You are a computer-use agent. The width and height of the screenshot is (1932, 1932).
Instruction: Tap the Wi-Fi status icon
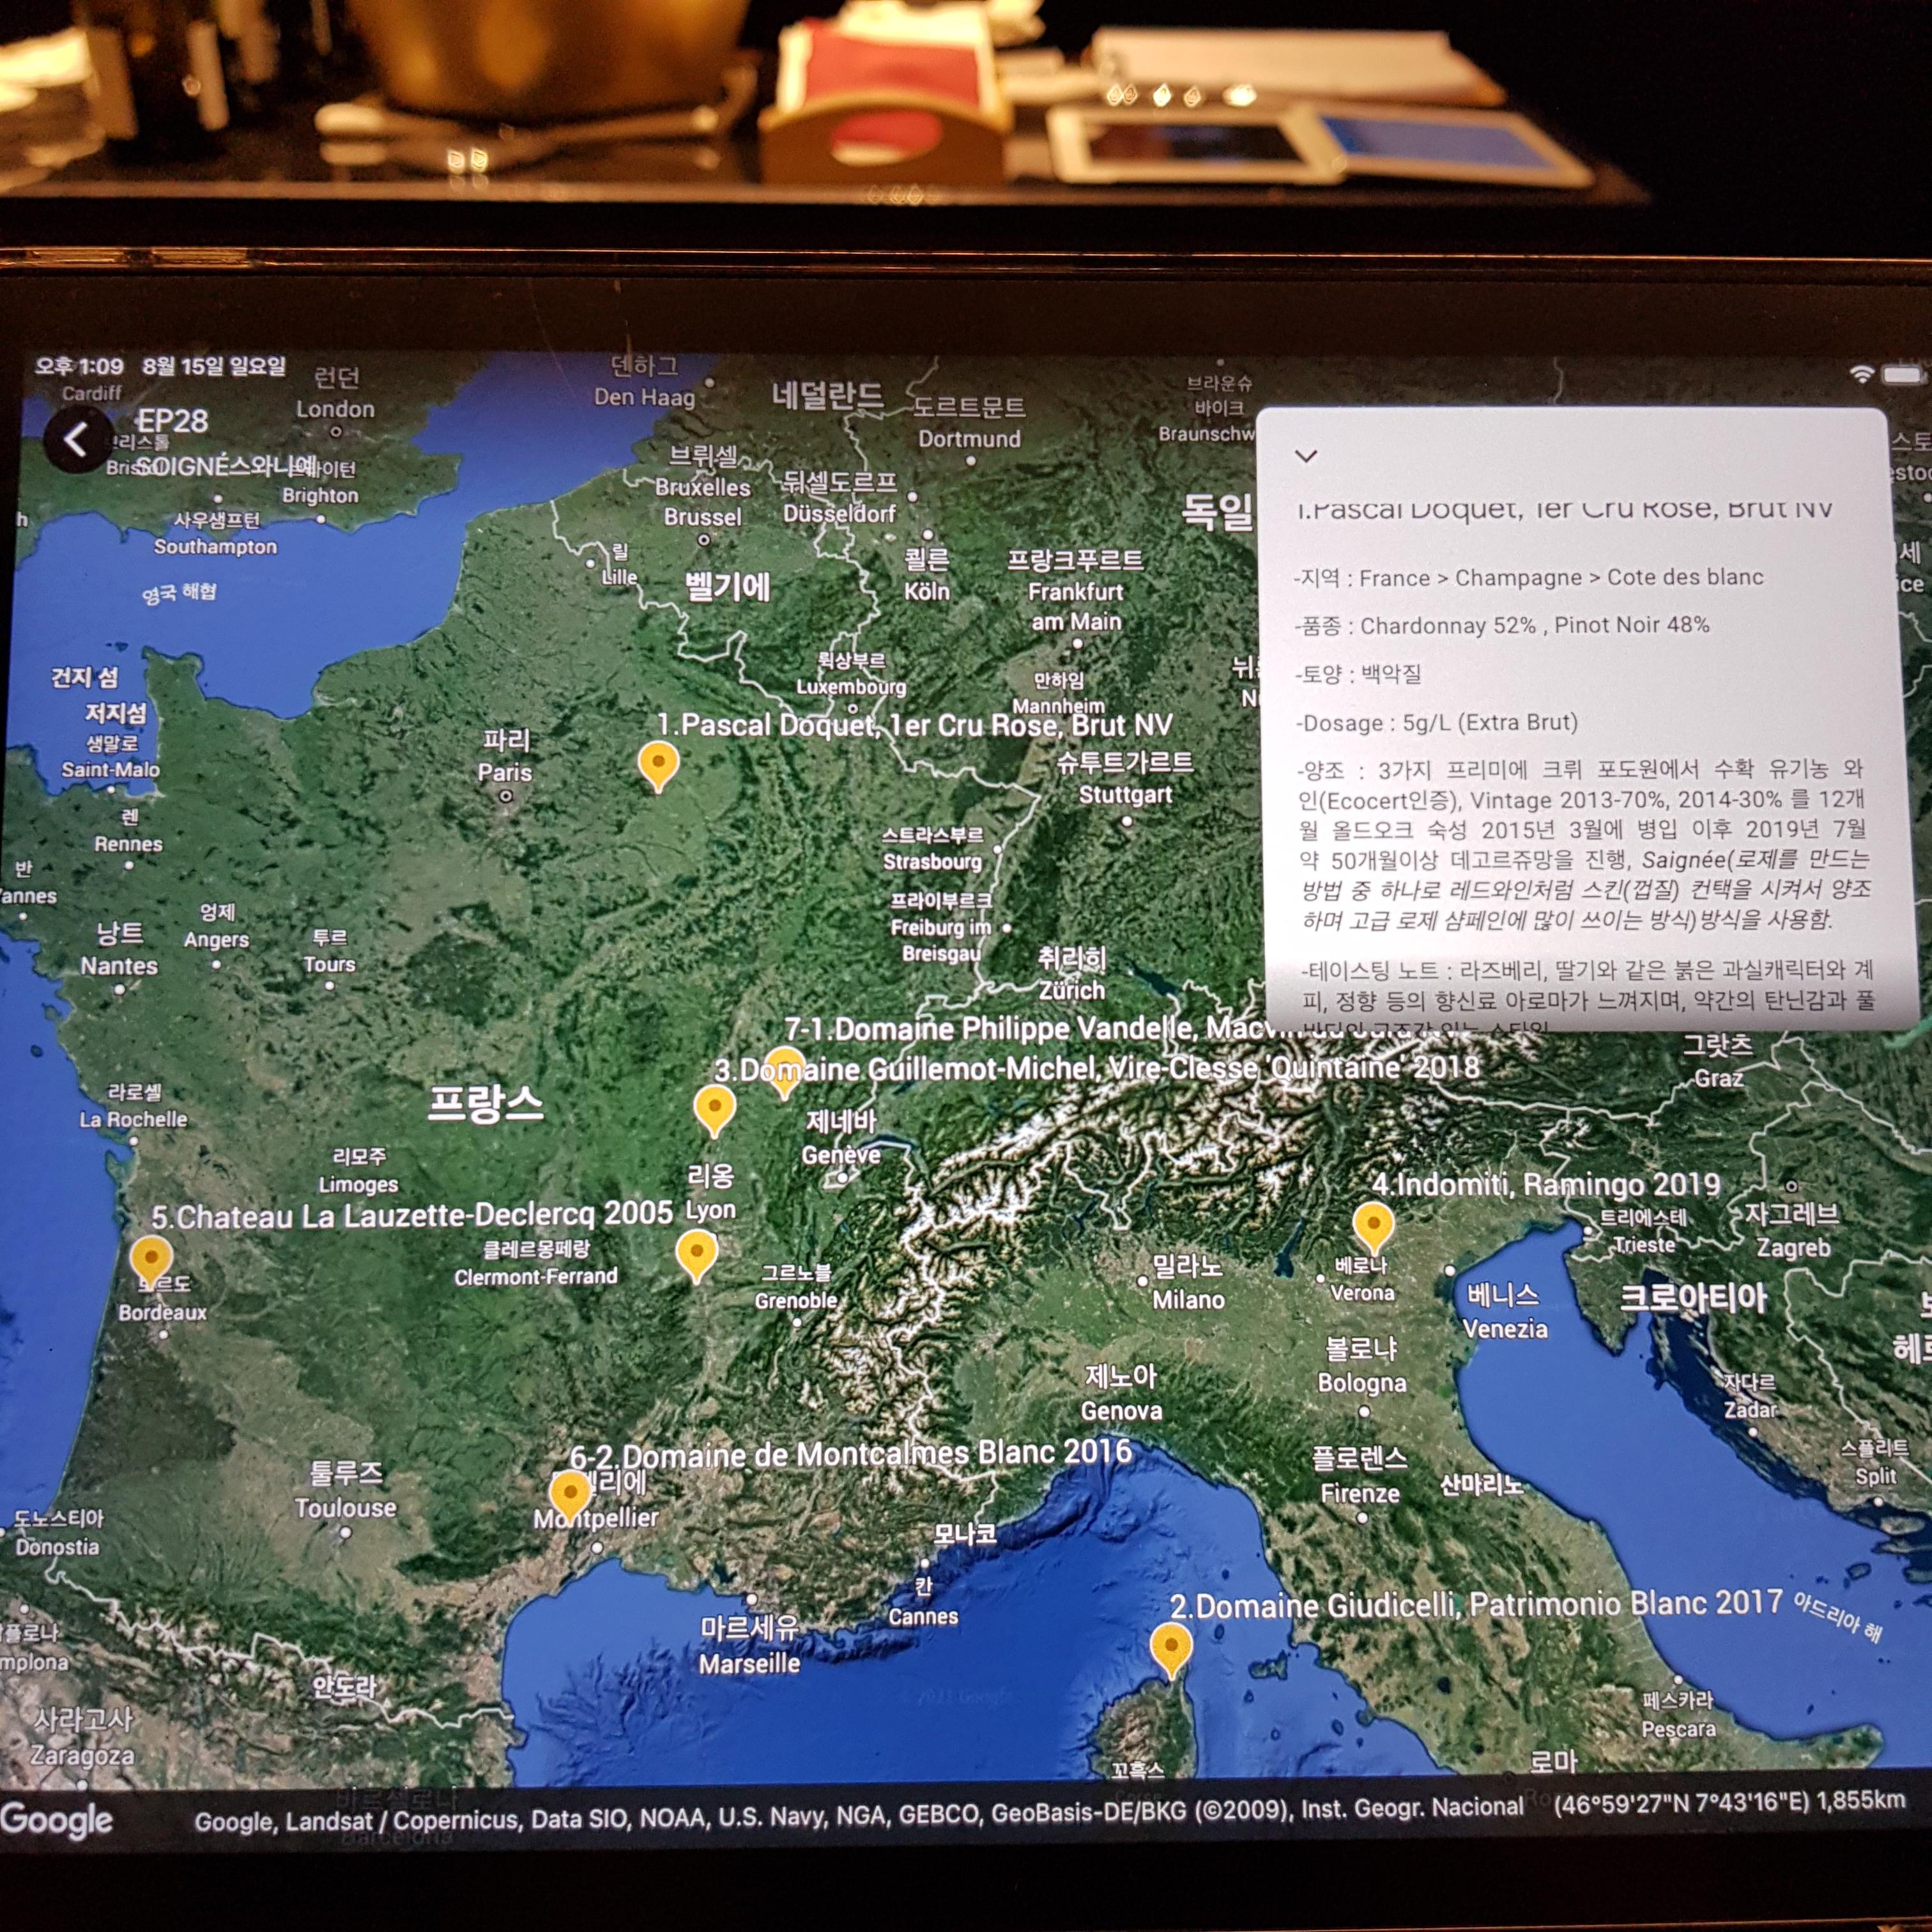[x=1861, y=374]
